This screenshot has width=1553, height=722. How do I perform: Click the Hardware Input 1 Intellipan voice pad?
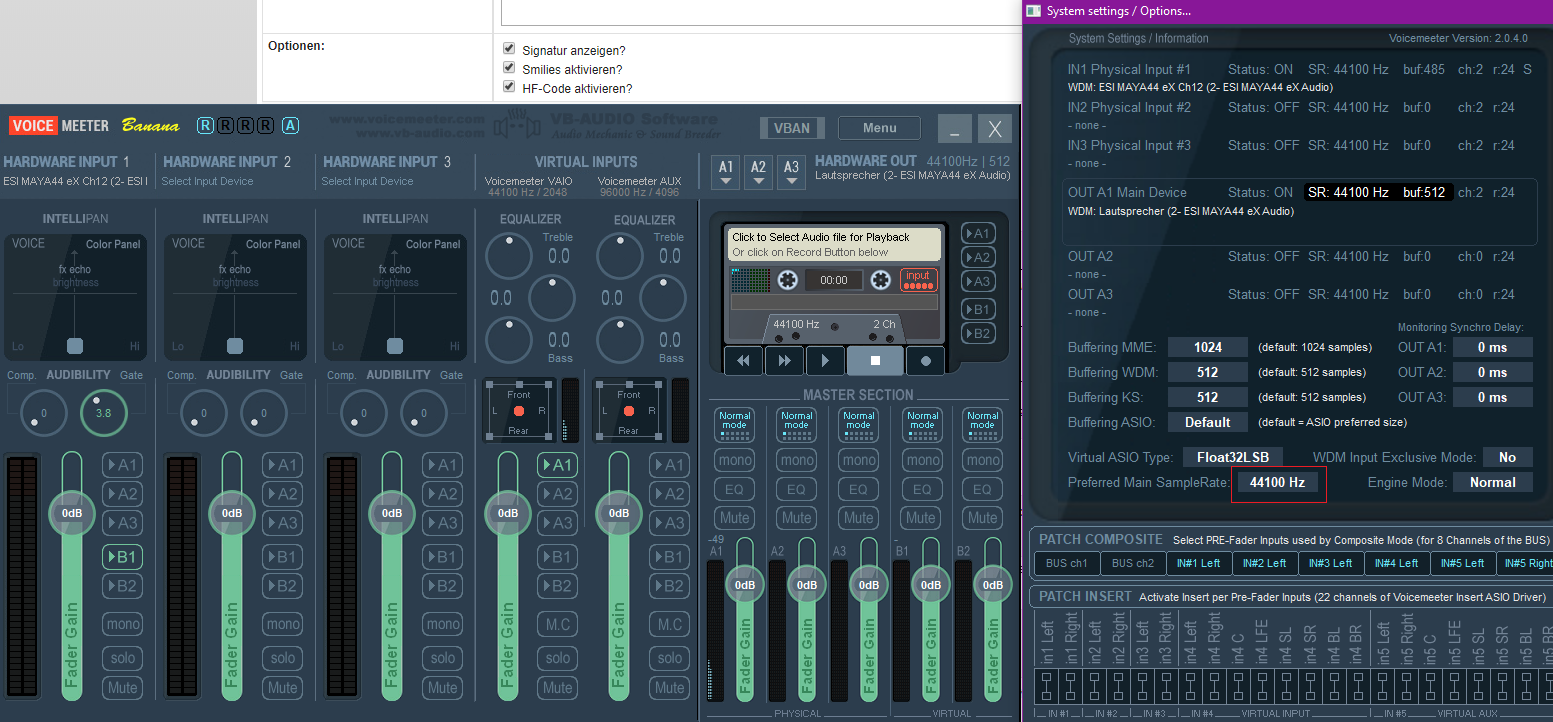tap(75, 297)
